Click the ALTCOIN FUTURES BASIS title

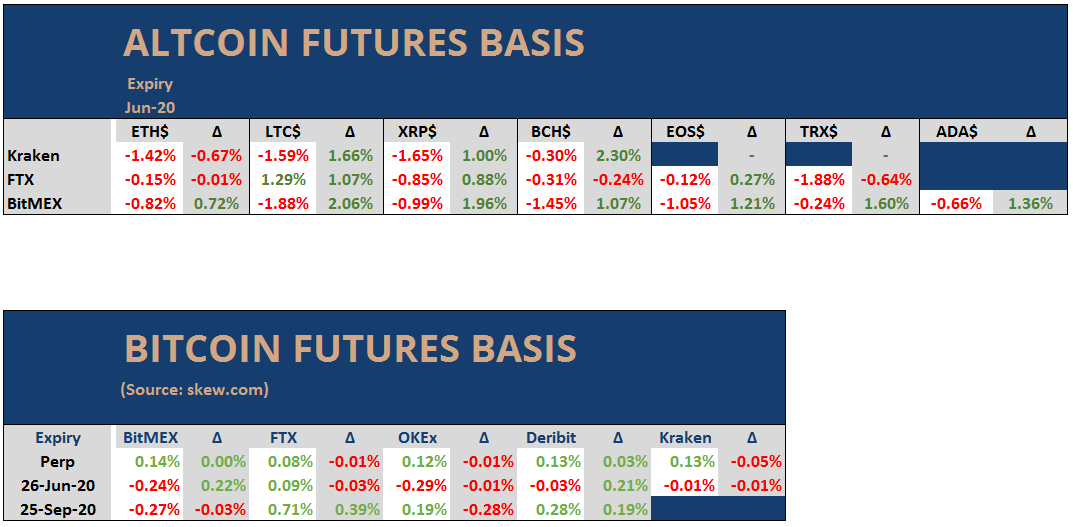353,43
